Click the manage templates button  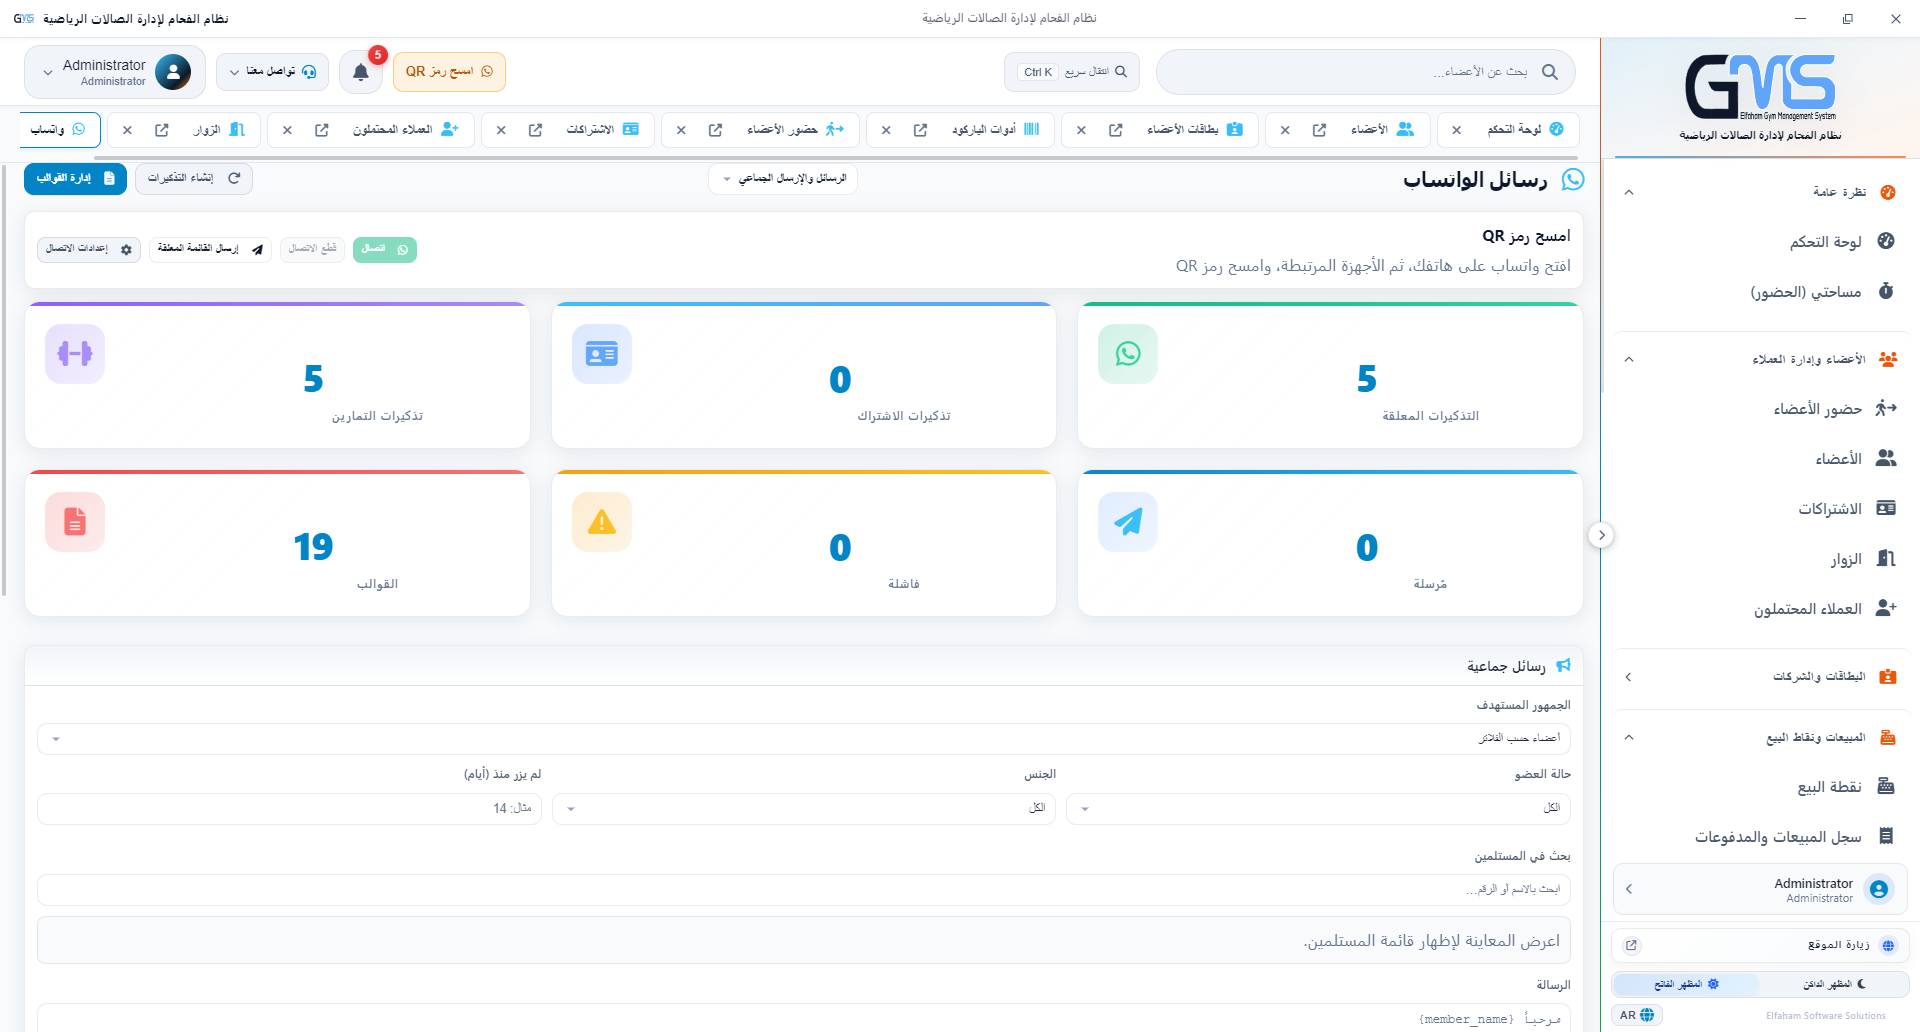(75, 178)
